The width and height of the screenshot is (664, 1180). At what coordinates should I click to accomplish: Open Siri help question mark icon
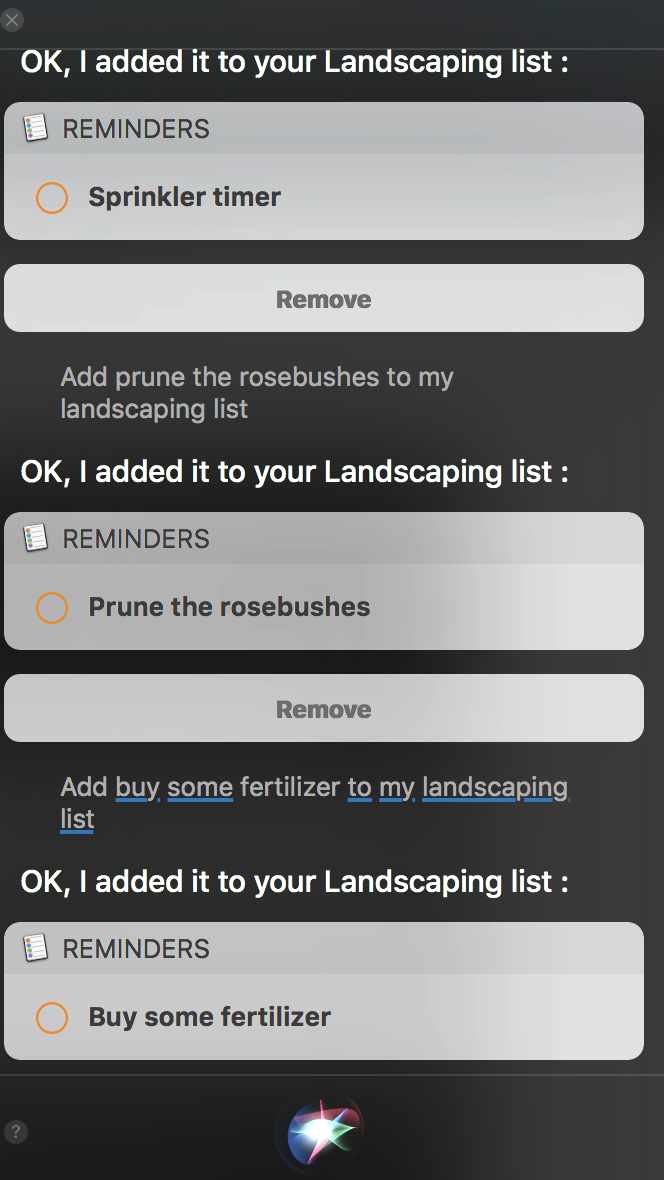point(16,1132)
